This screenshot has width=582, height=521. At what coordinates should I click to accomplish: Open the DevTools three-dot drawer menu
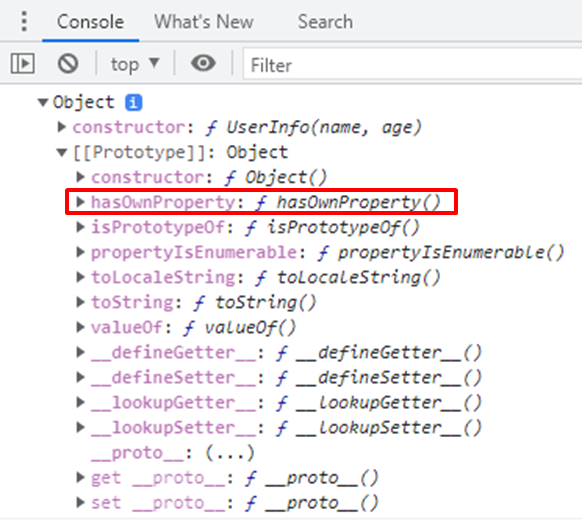(x=24, y=22)
